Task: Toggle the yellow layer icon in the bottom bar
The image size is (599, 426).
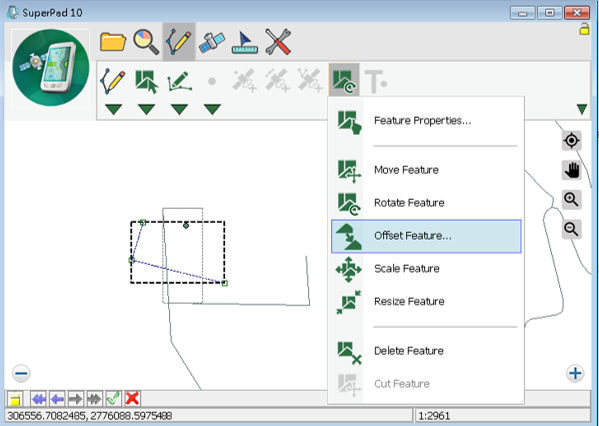Action: click(x=15, y=399)
